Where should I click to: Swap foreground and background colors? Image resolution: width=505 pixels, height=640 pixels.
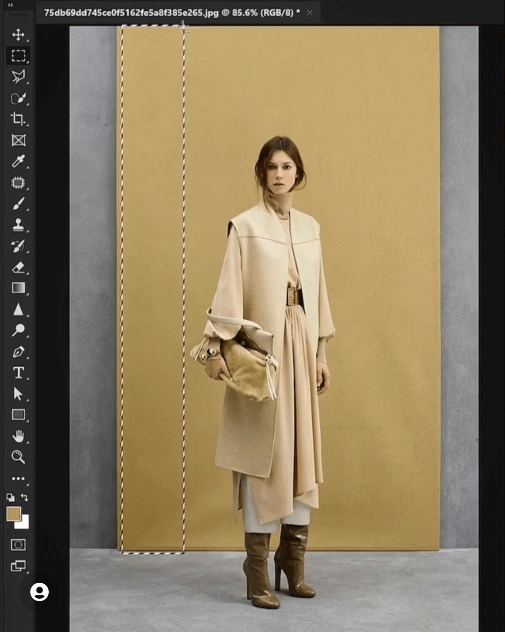pyautogui.click(x=24, y=497)
